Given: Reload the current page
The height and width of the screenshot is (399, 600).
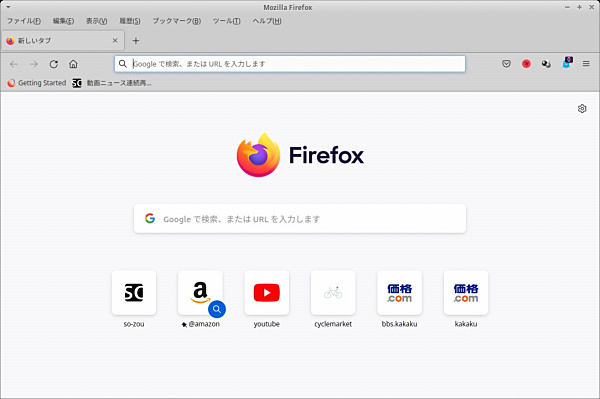Looking at the screenshot, I should pyautogui.click(x=54, y=64).
